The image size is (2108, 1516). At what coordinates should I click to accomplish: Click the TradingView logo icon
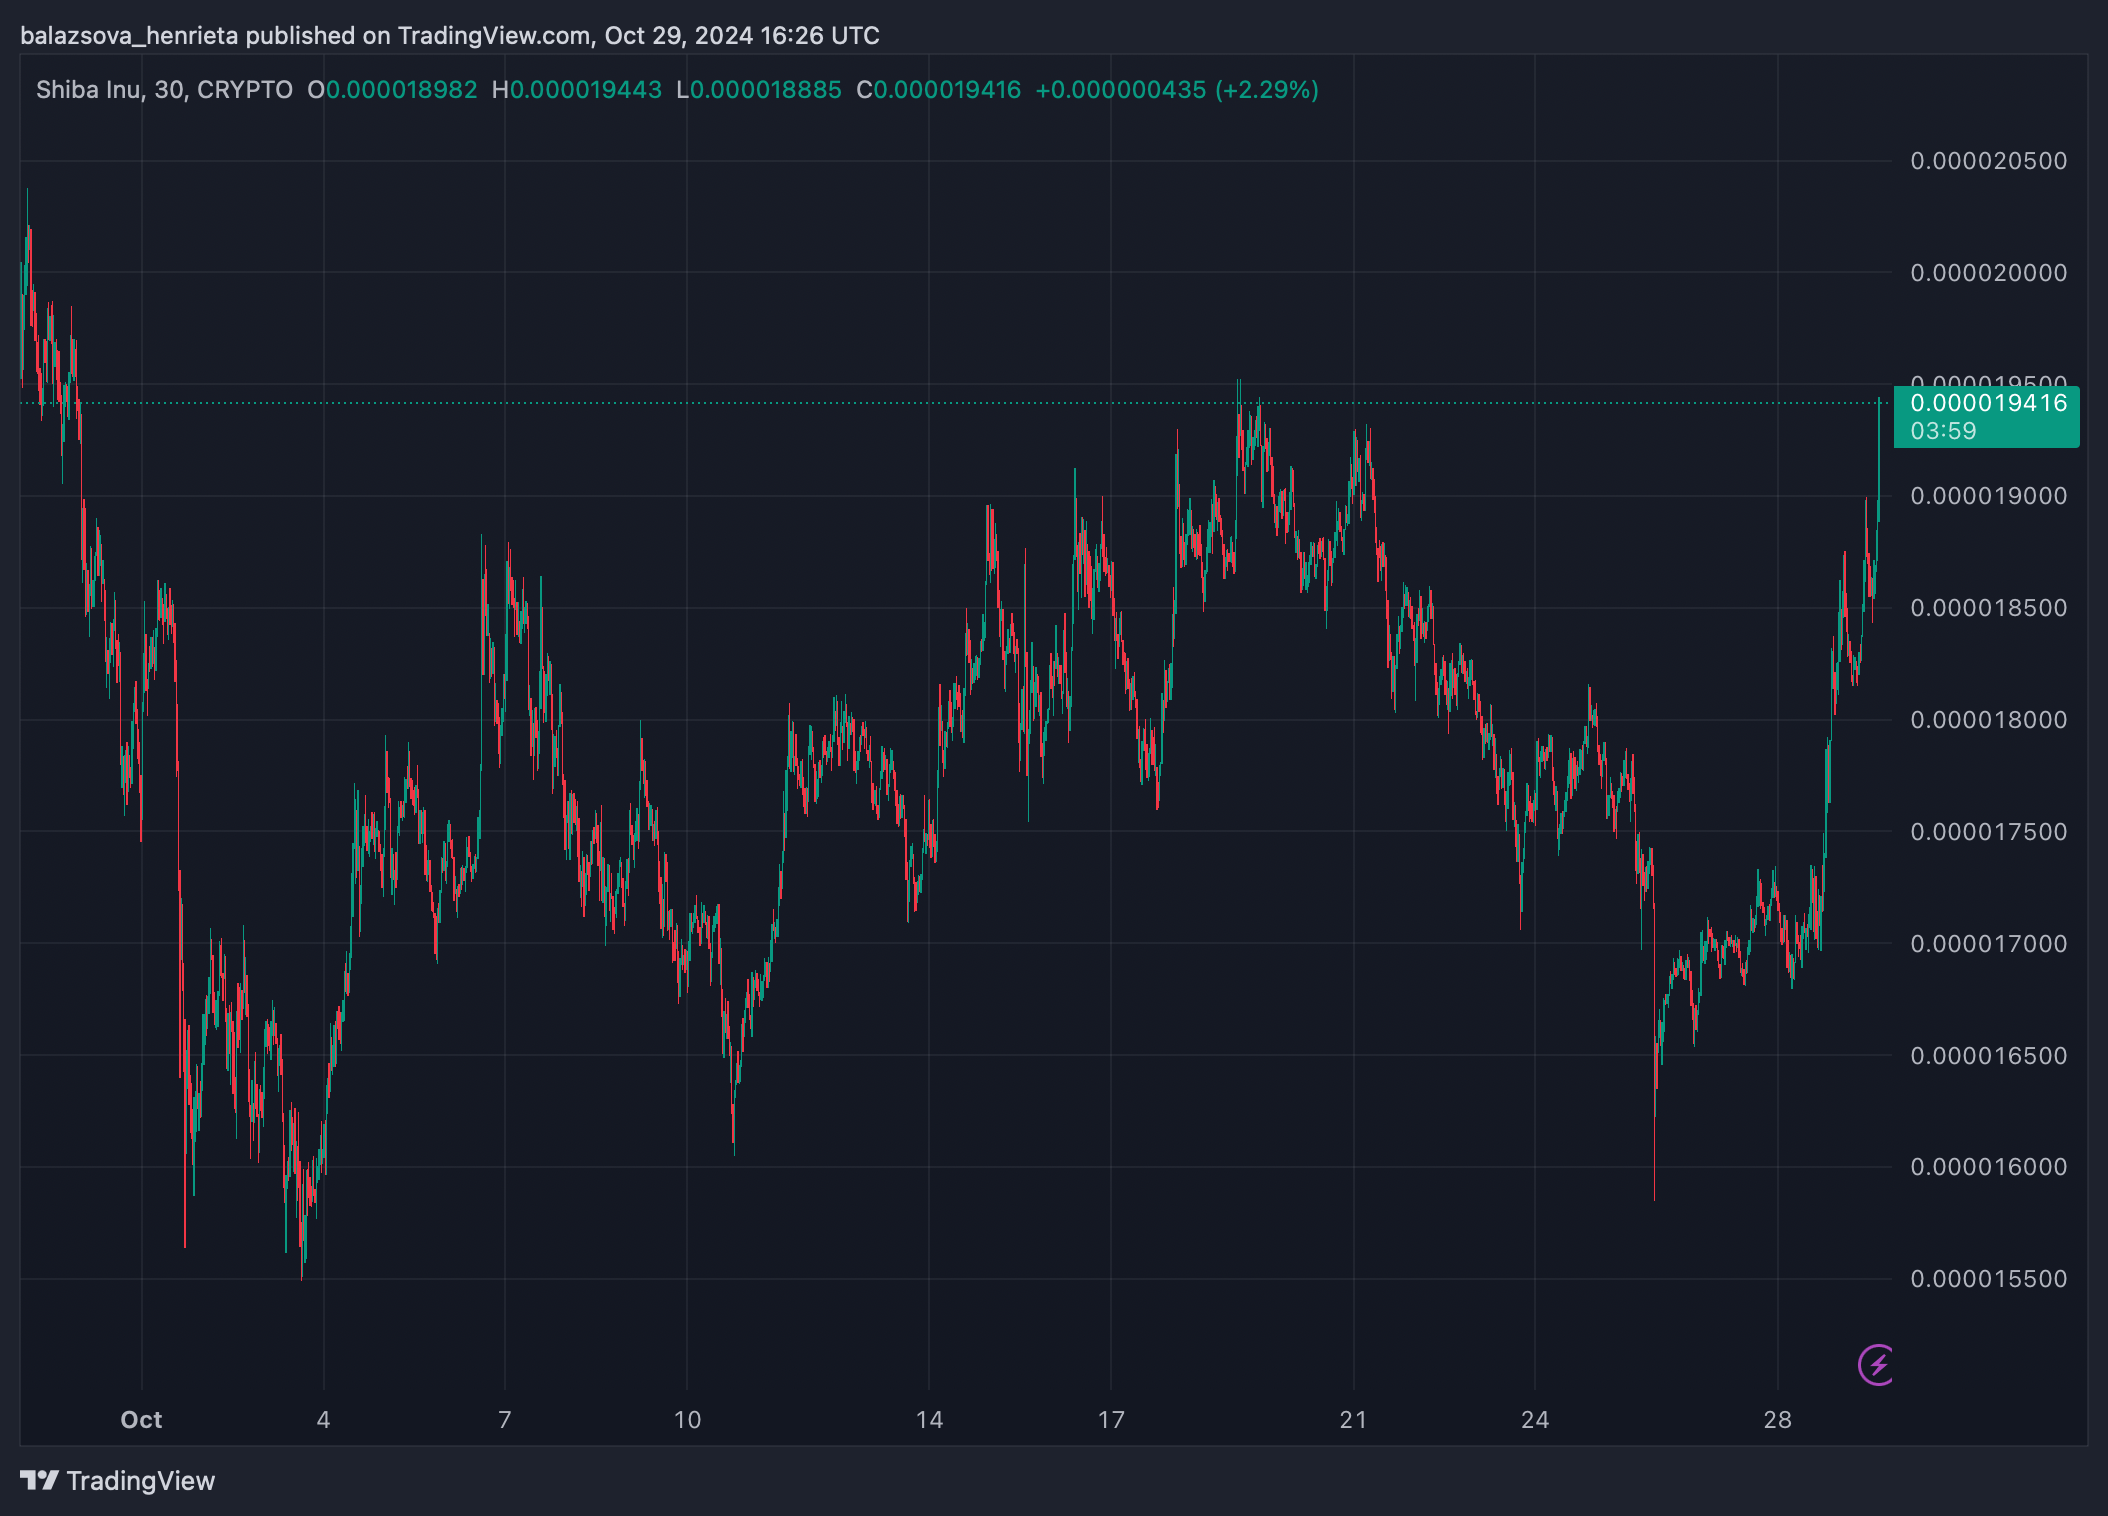pos(39,1480)
